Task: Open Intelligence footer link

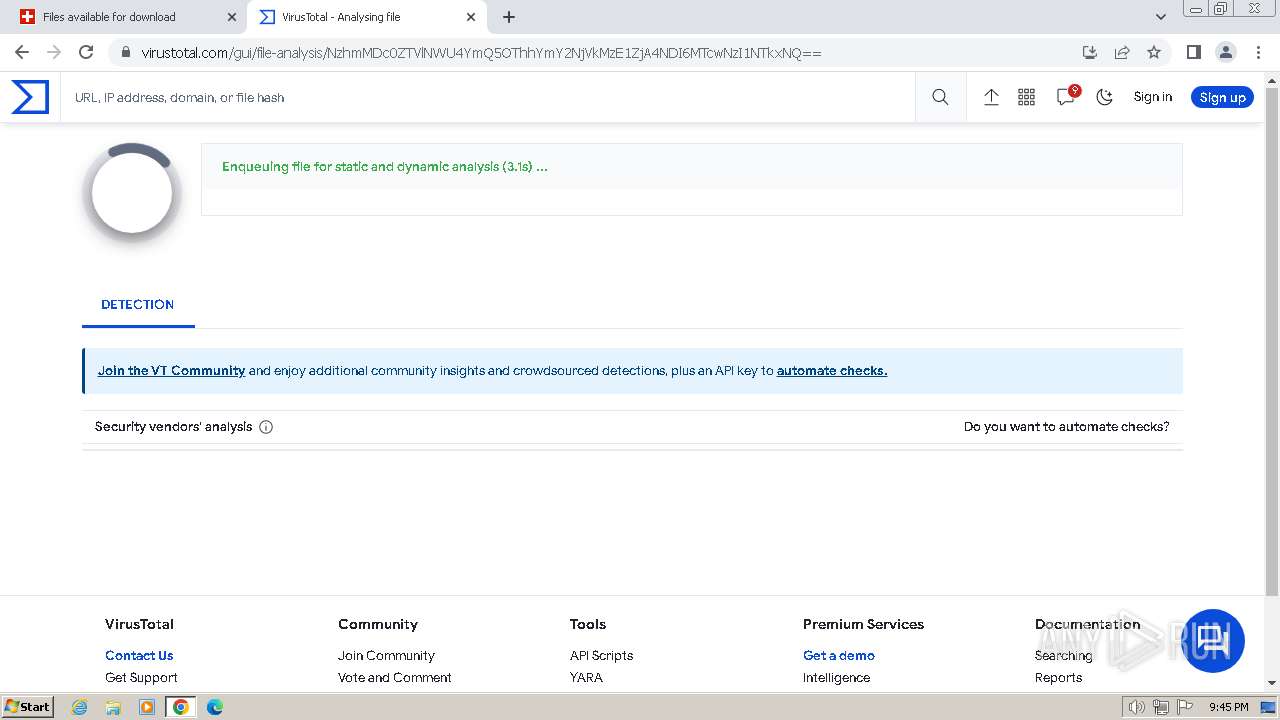Action: (836, 677)
